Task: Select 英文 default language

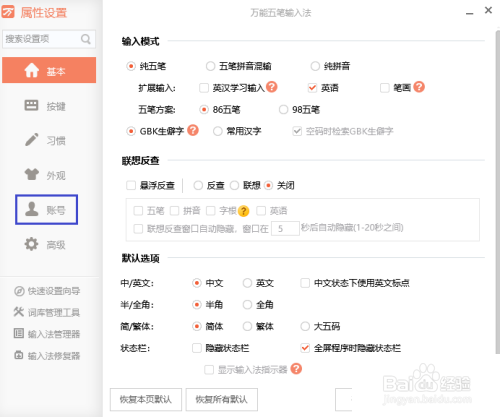Action: pos(247,283)
